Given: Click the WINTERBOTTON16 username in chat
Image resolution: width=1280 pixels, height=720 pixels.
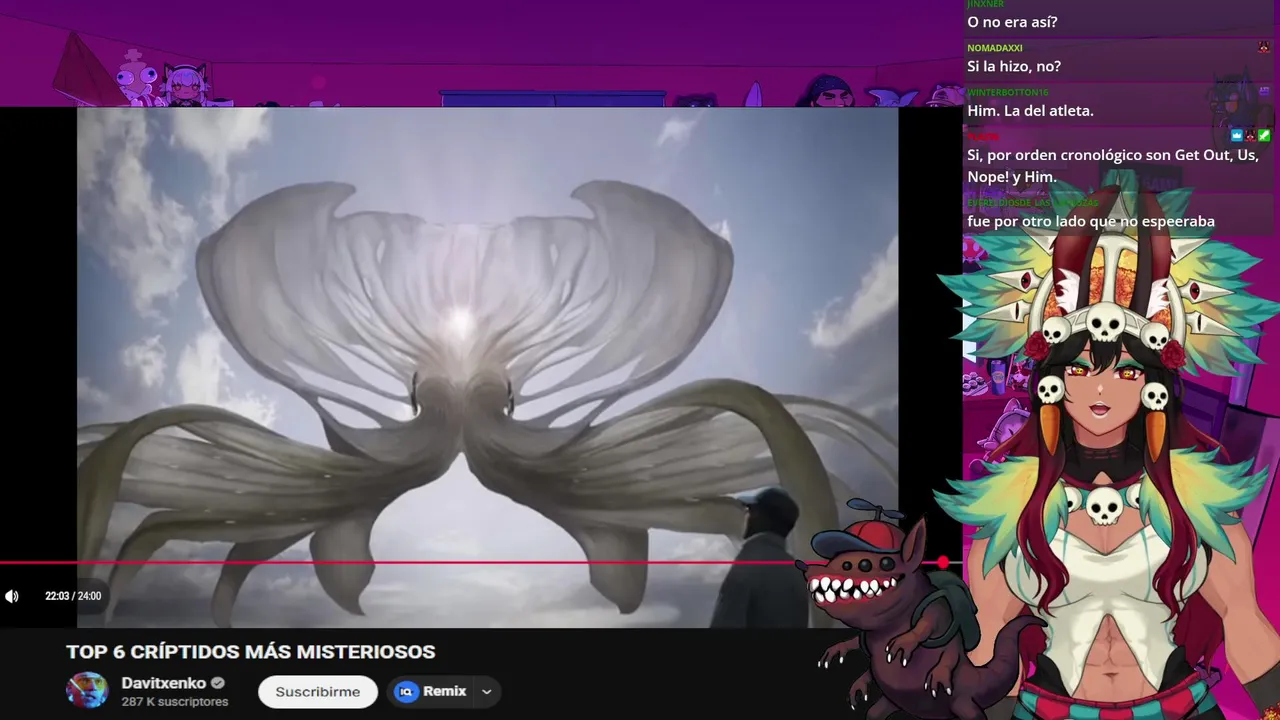Looking at the screenshot, I should [x=1007, y=92].
